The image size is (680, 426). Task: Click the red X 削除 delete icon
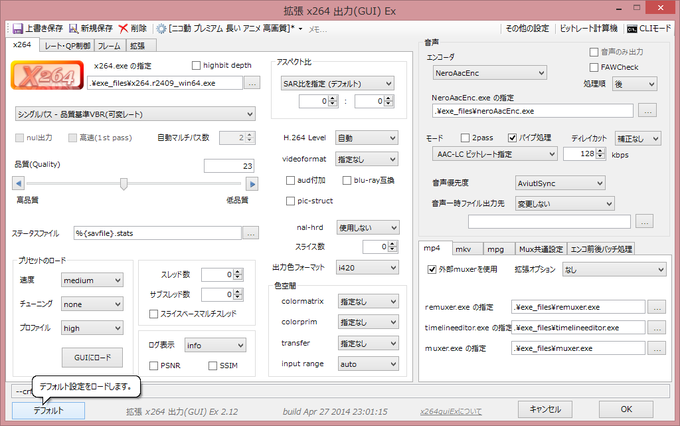coord(123,29)
